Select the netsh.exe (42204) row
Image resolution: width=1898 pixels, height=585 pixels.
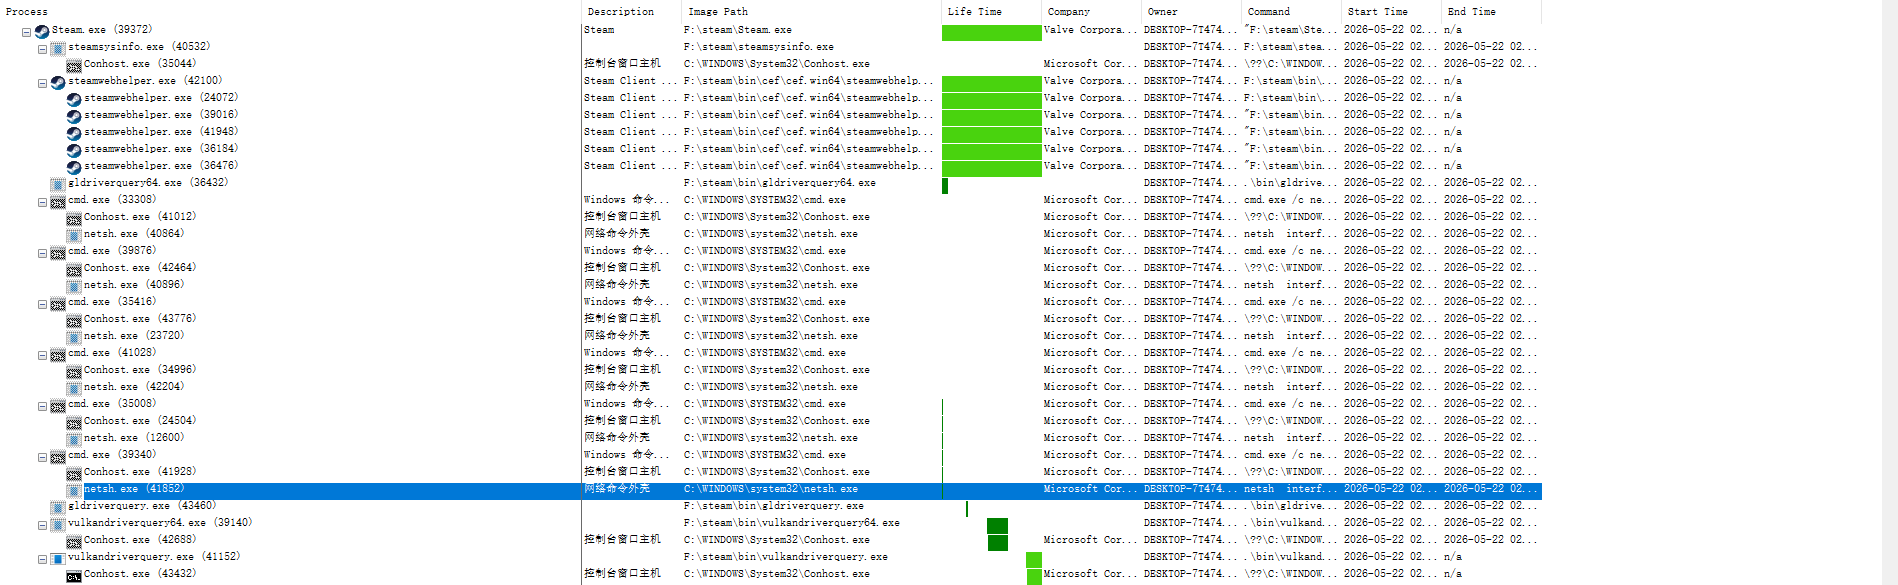[770, 388]
